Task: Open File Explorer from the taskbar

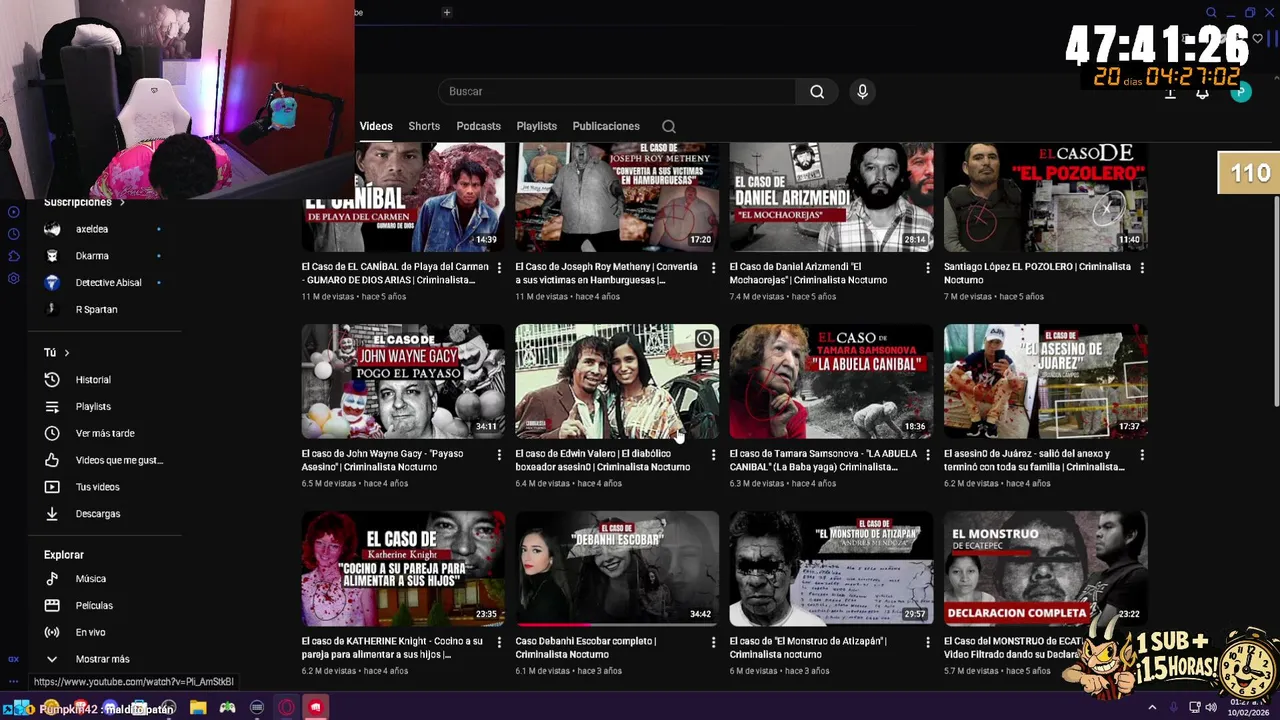Action: pos(198,708)
